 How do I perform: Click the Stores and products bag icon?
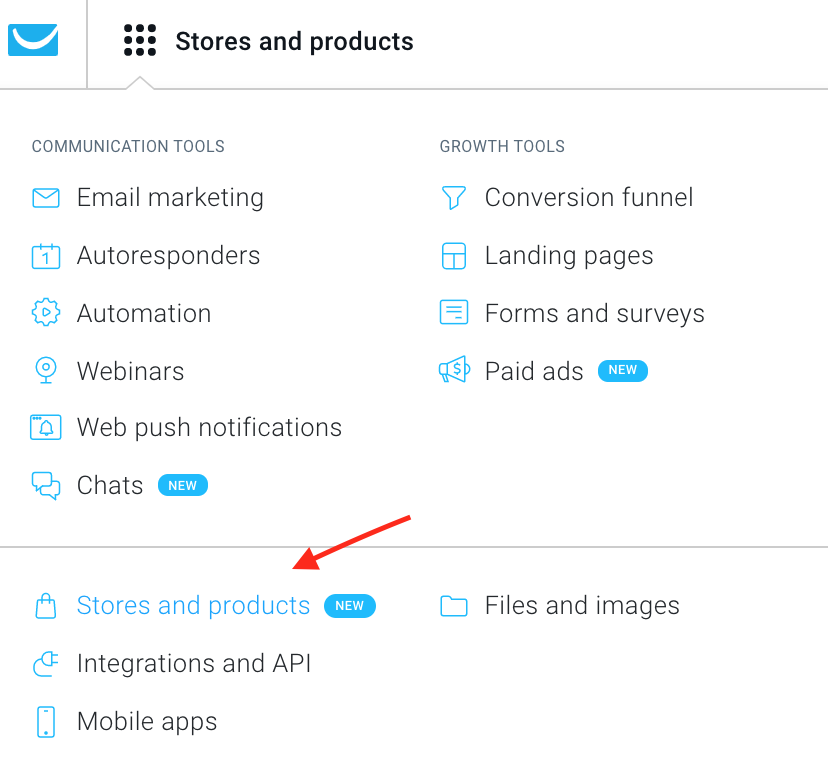point(46,606)
